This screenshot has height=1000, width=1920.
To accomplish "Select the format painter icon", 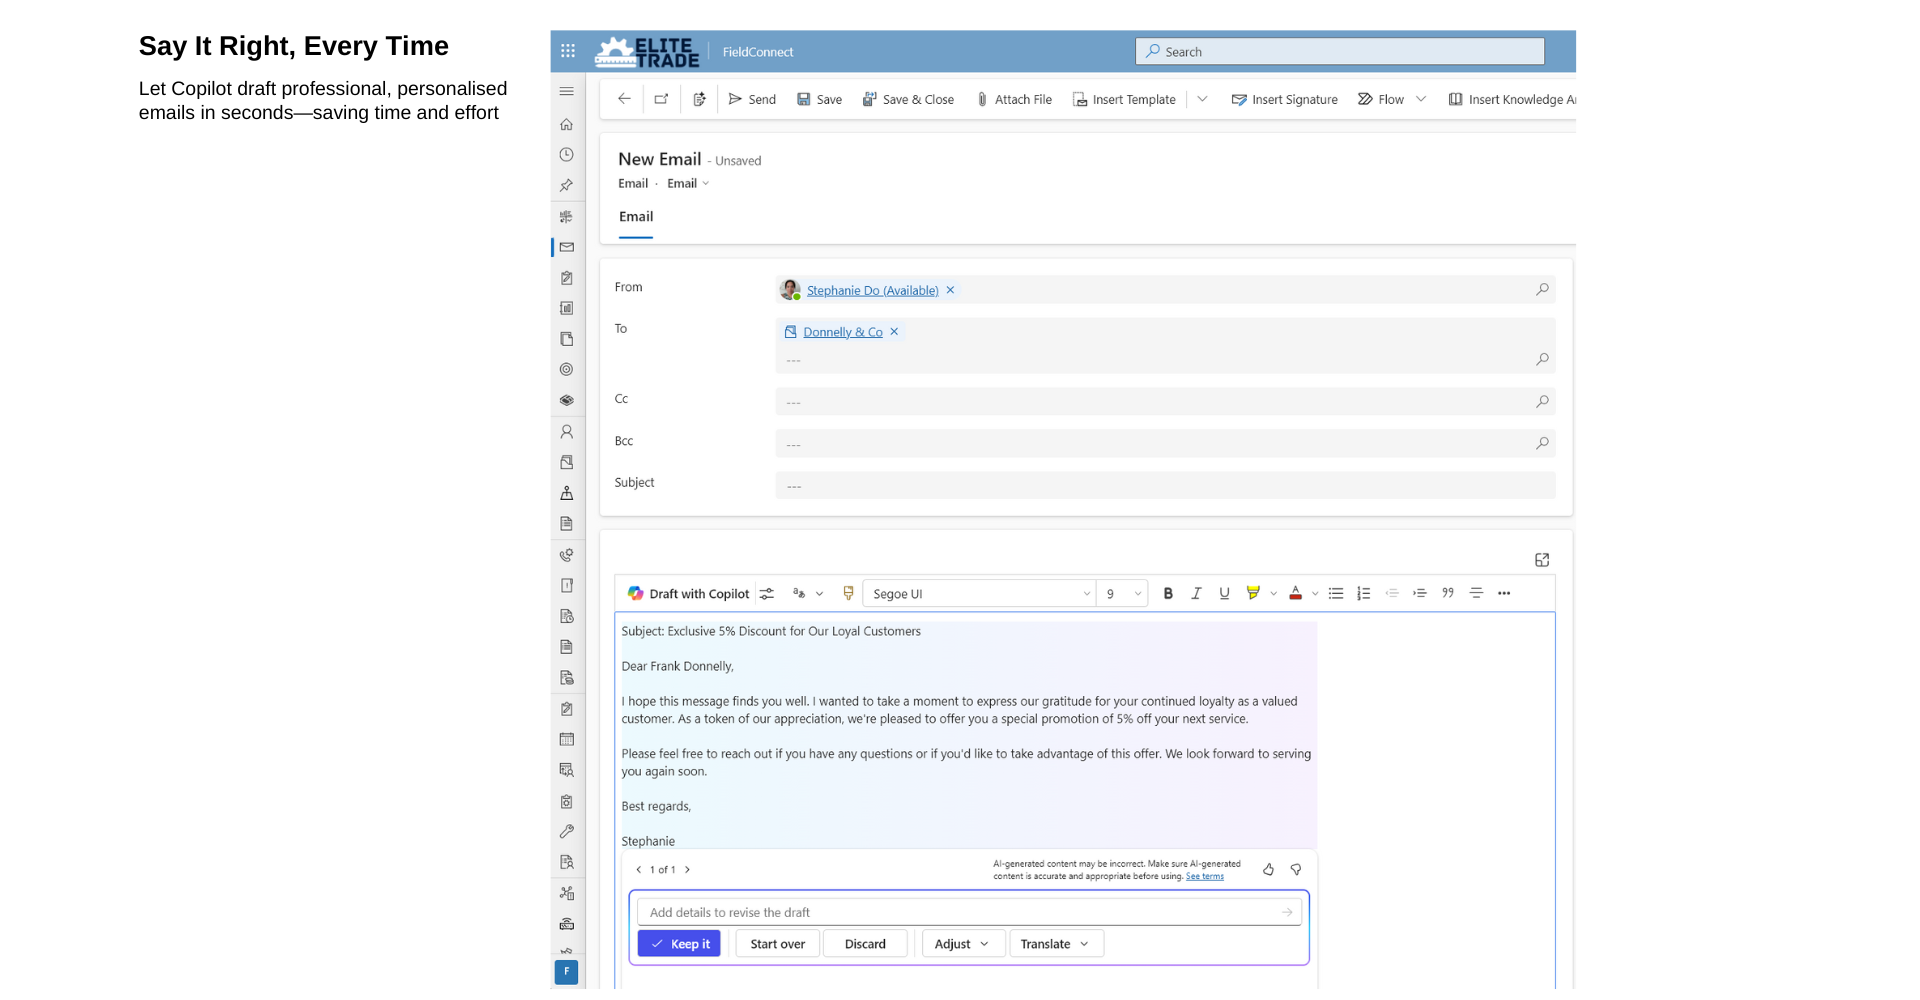I will 848,594.
